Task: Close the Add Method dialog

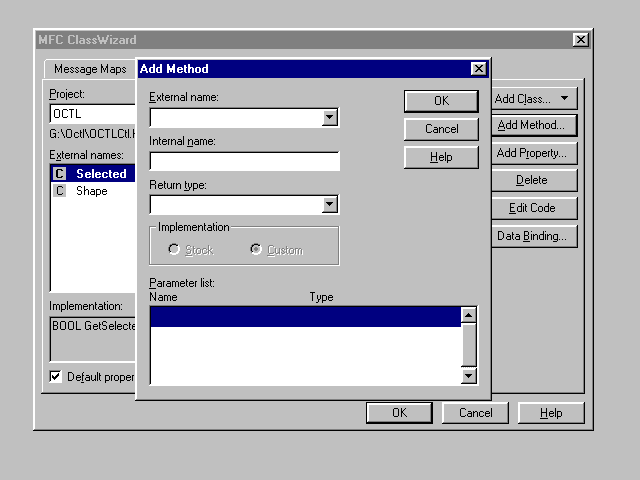Action: (x=478, y=69)
